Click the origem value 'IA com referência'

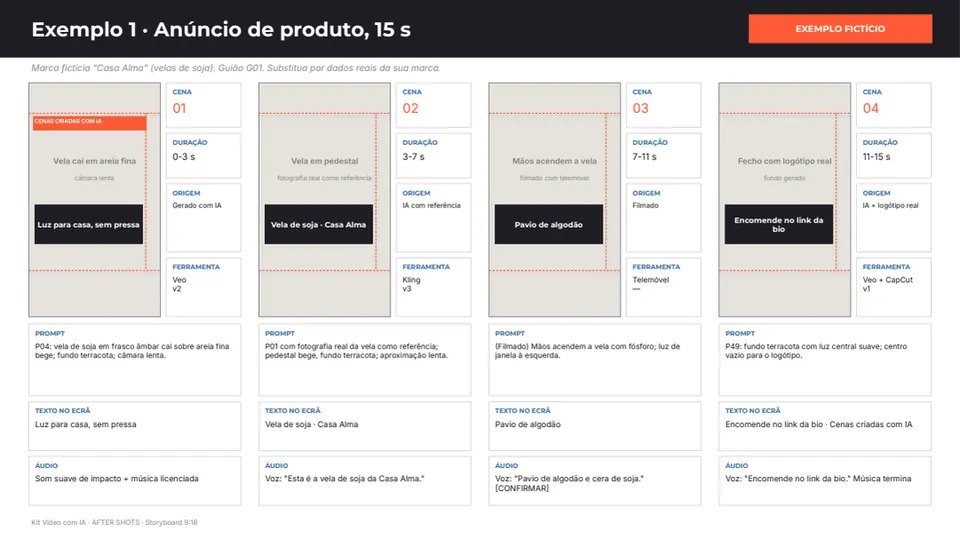(x=432, y=206)
